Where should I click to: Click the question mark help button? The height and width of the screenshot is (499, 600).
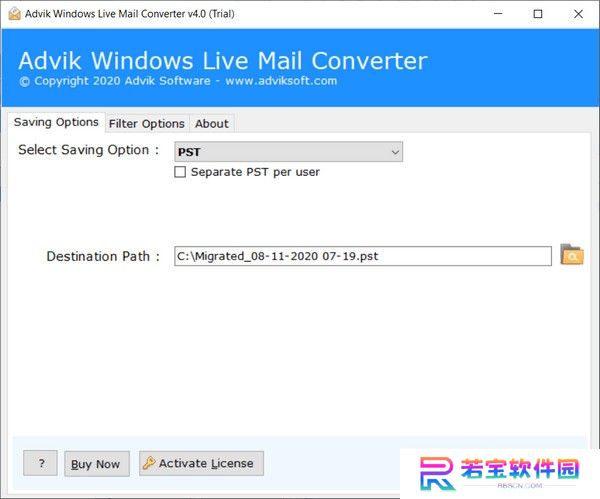click(x=41, y=463)
